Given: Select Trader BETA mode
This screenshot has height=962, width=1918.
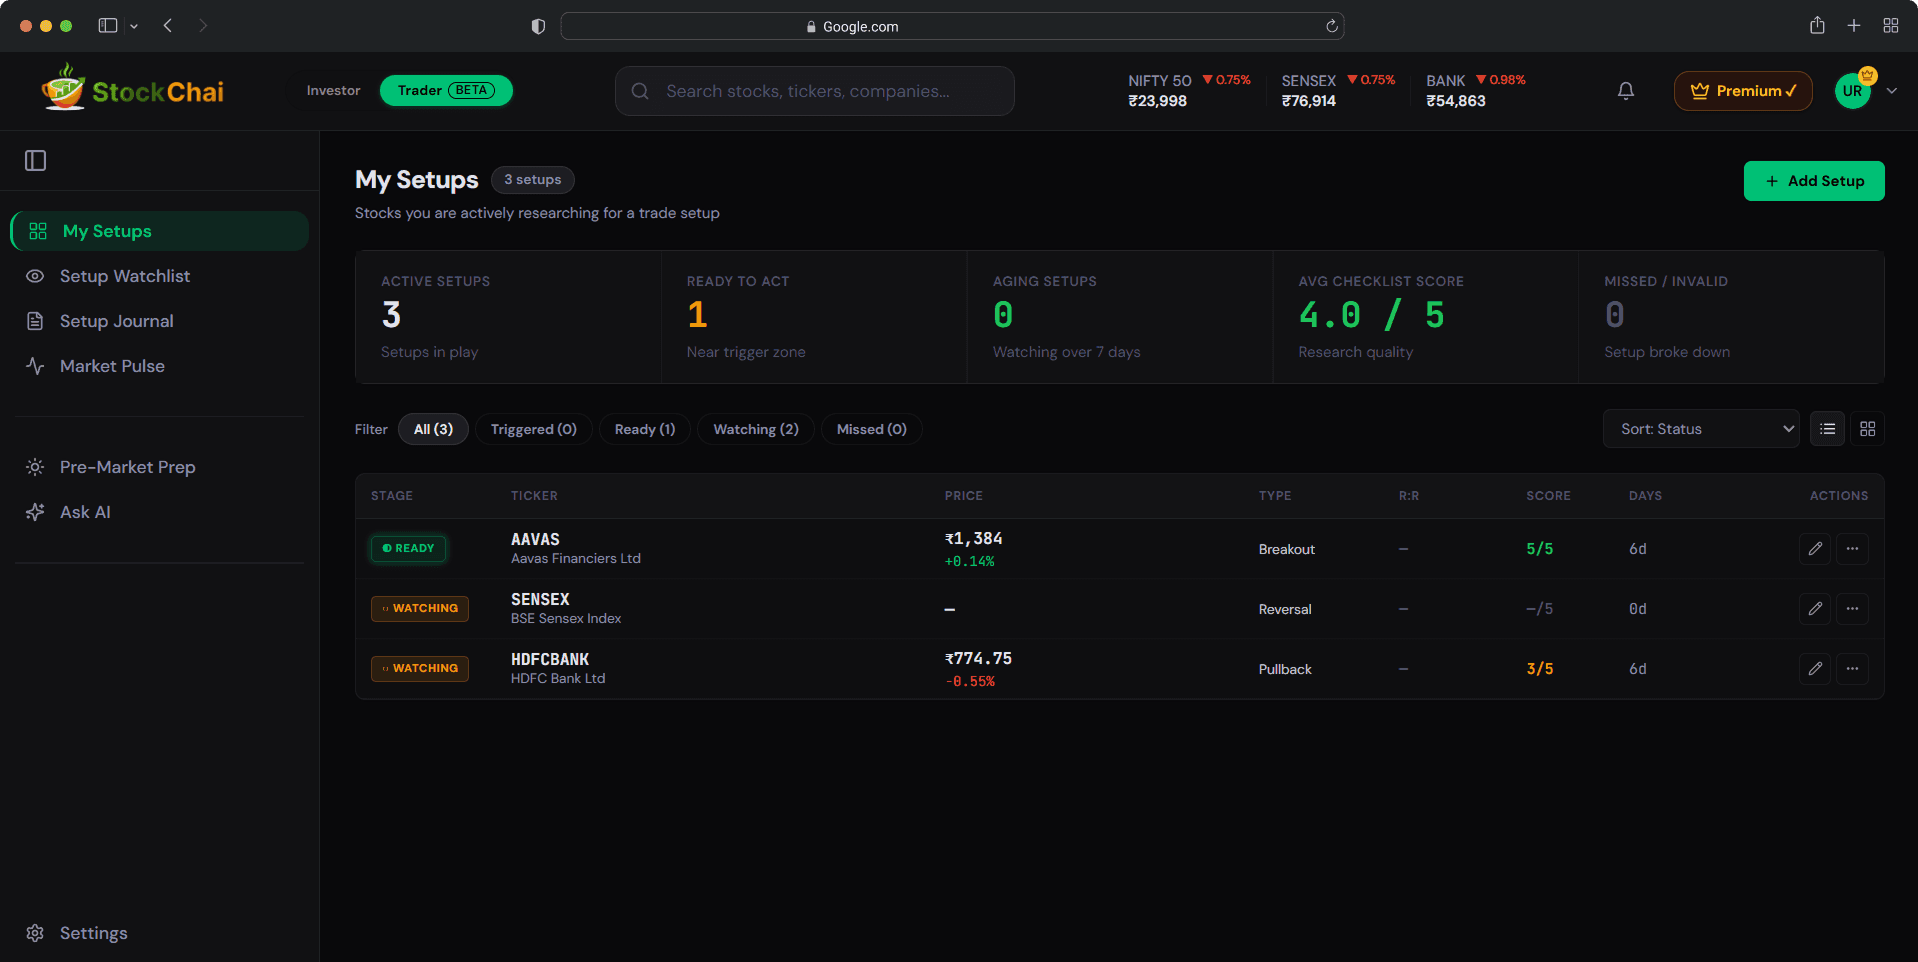Looking at the screenshot, I should (x=446, y=90).
